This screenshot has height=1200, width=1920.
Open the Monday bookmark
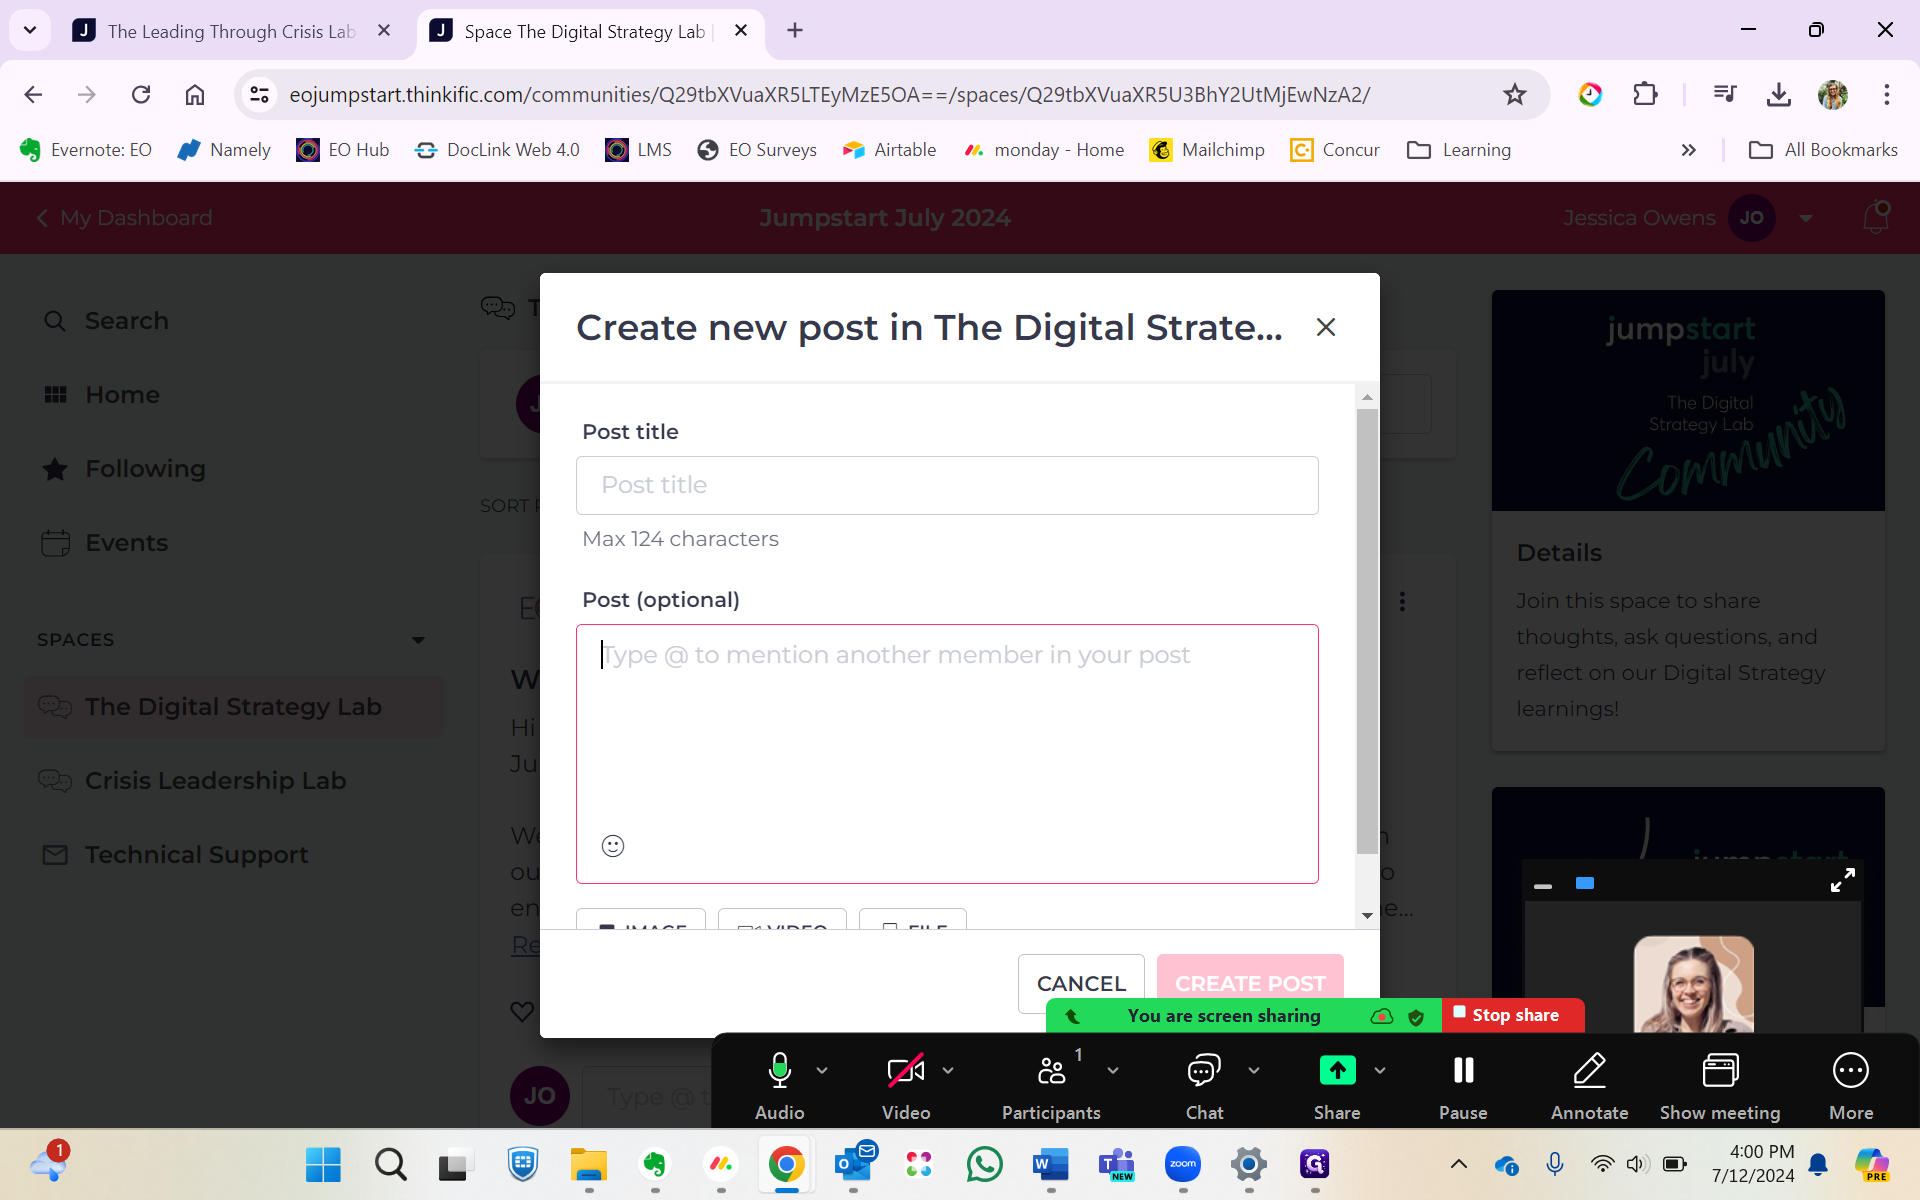click(x=1044, y=150)
